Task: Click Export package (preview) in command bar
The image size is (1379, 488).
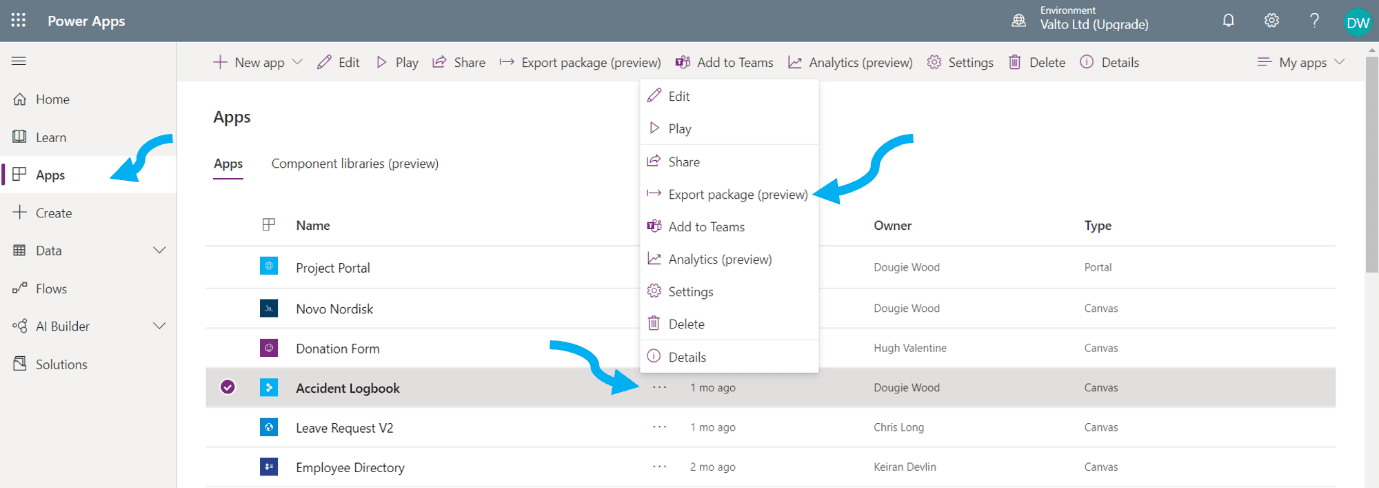Action: pos(580,62)
